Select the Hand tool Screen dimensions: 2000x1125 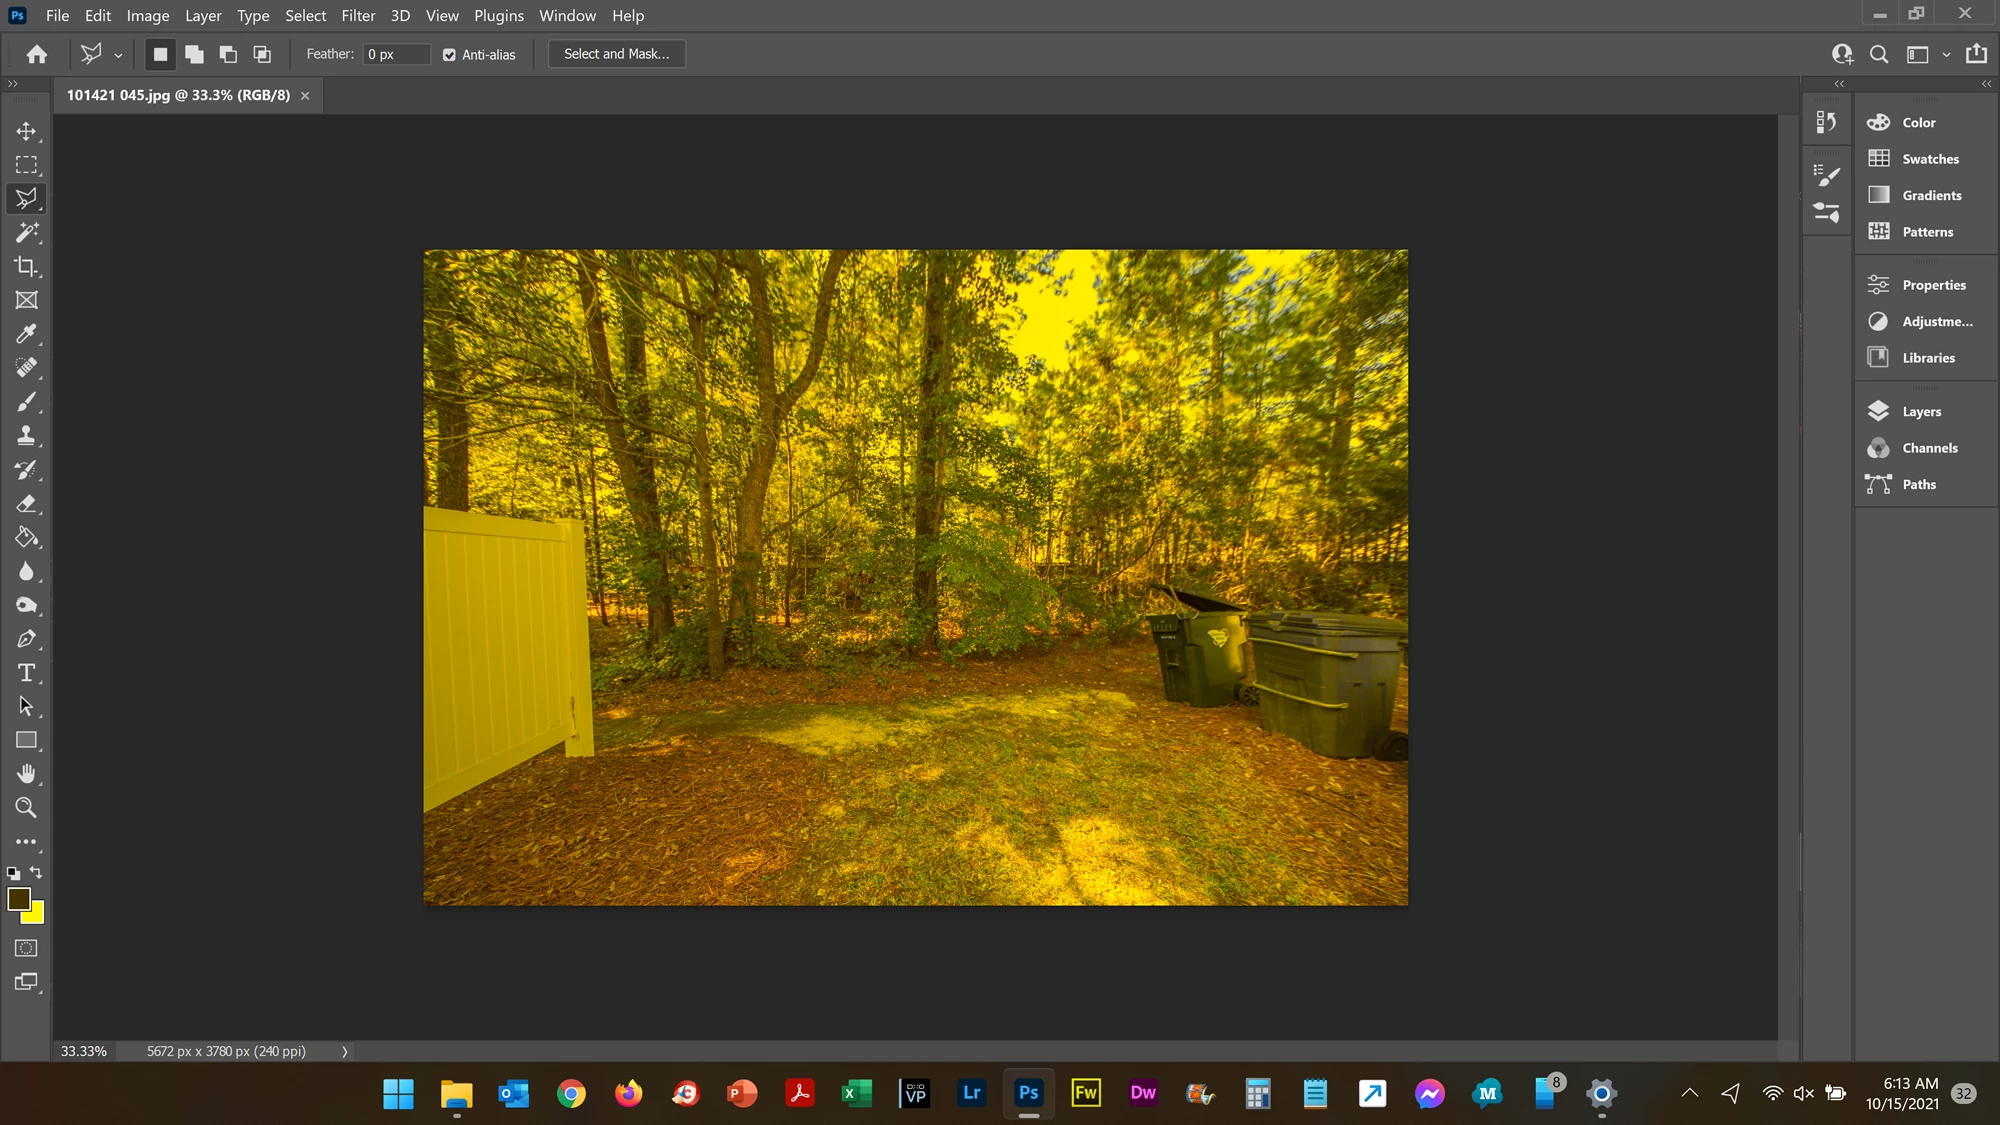pyautogui.click(x=26, y=774)
